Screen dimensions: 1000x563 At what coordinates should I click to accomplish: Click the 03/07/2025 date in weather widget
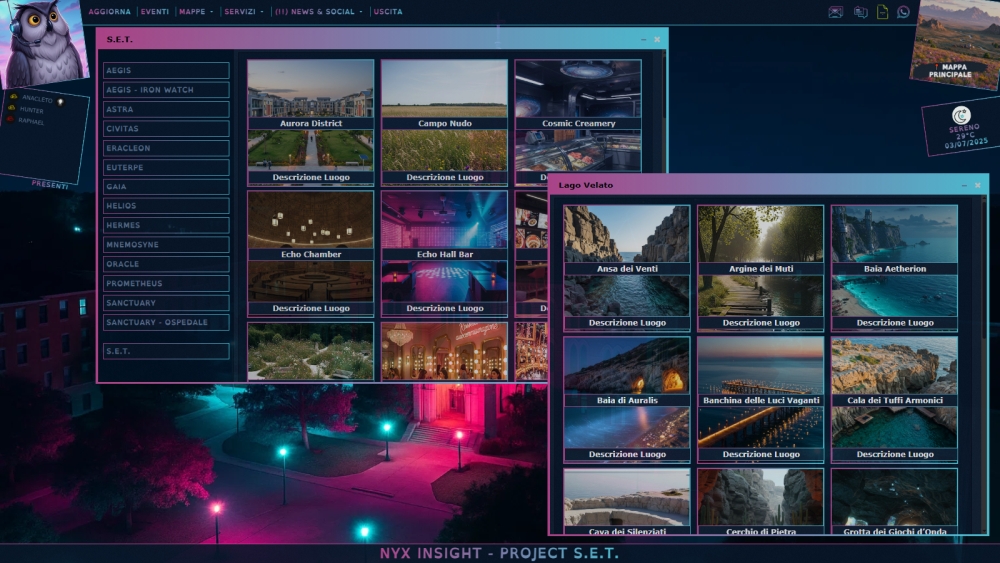(966, 143)
